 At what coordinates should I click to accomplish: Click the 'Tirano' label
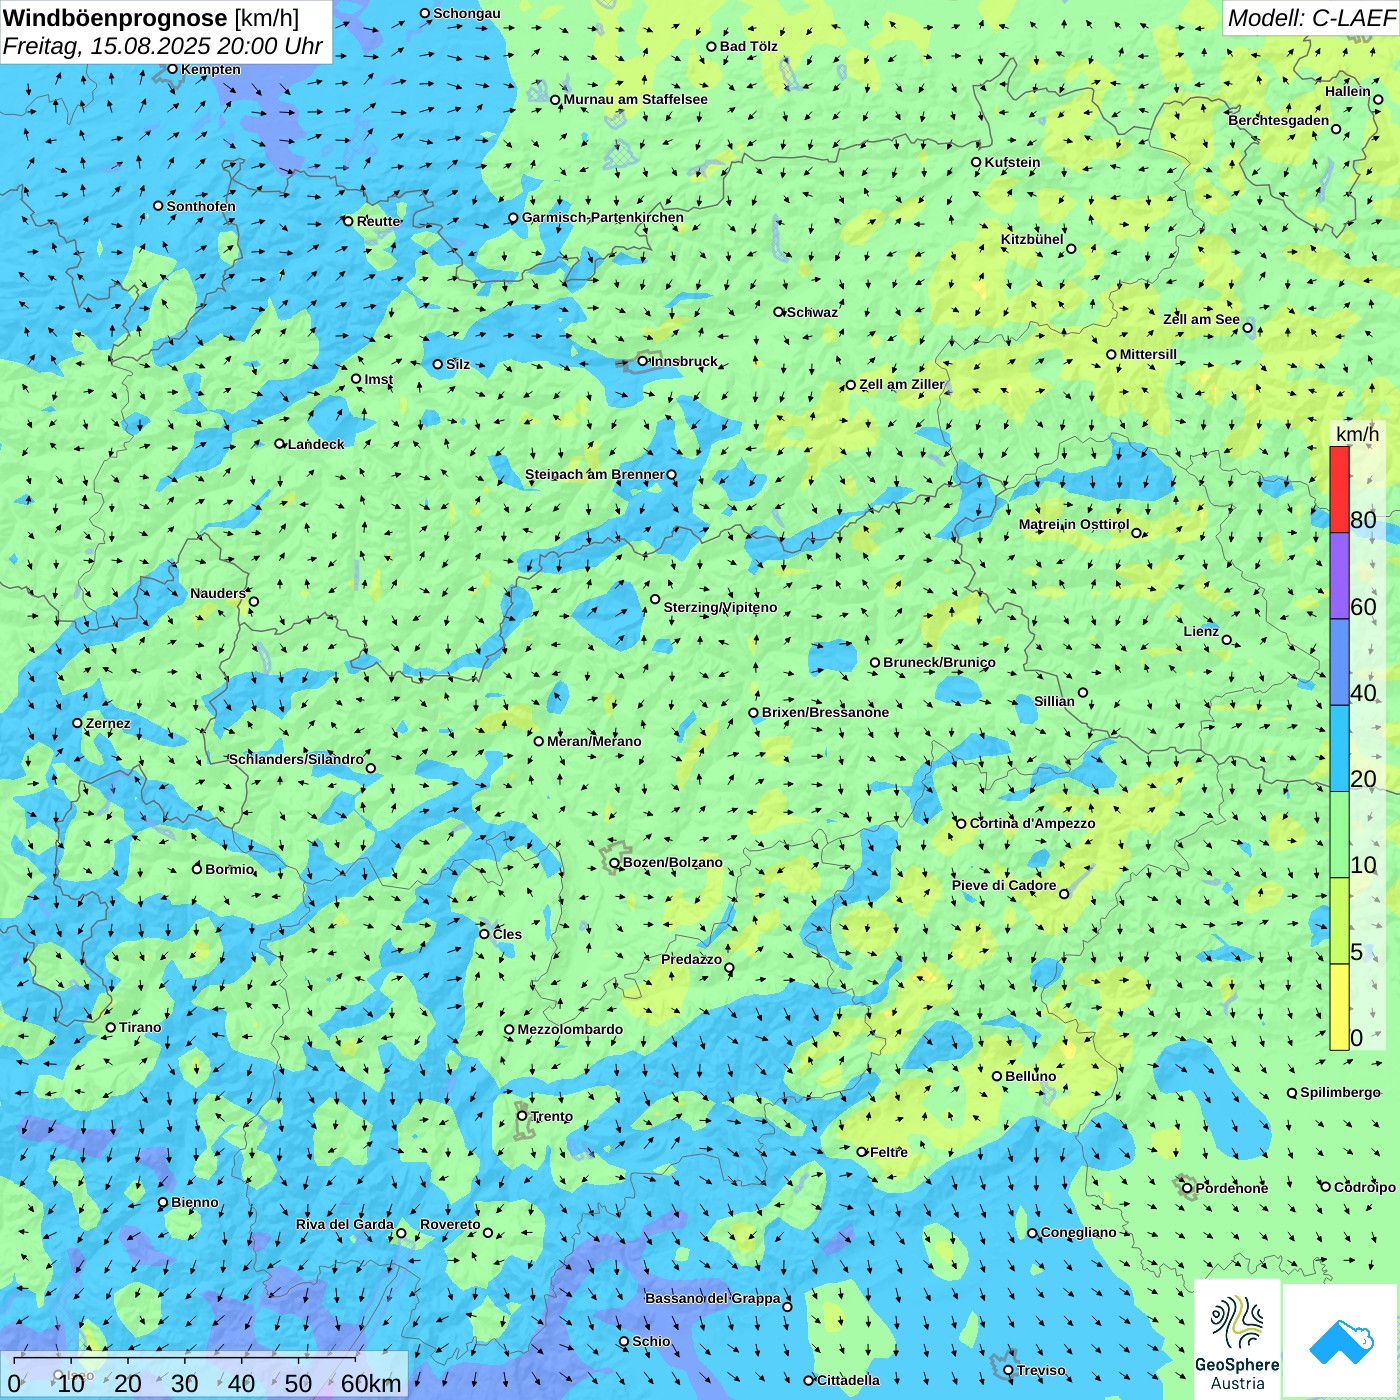[x=140, y=1027]
